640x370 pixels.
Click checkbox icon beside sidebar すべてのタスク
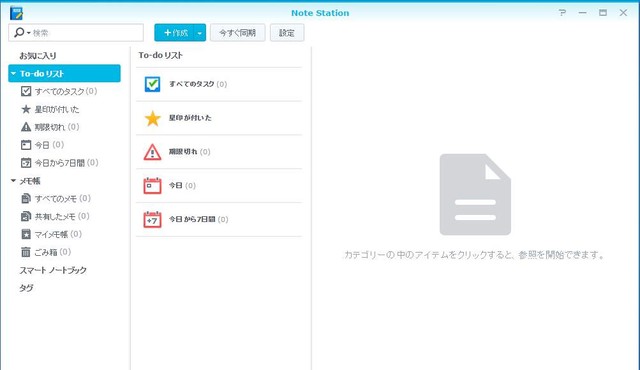(26, 91)
